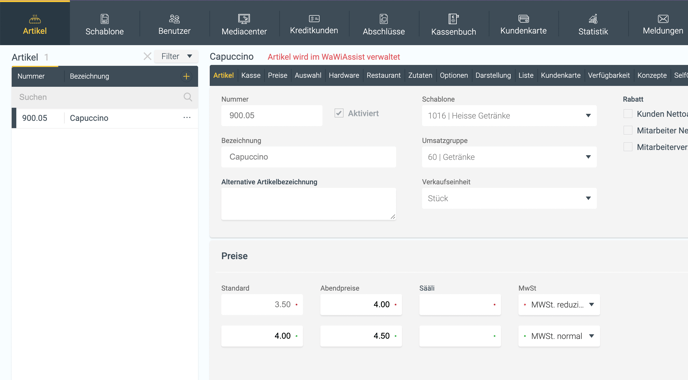The image size is (688, 380).
Task: Switch to the Liste tab
Action: click(x=526, y=75)
